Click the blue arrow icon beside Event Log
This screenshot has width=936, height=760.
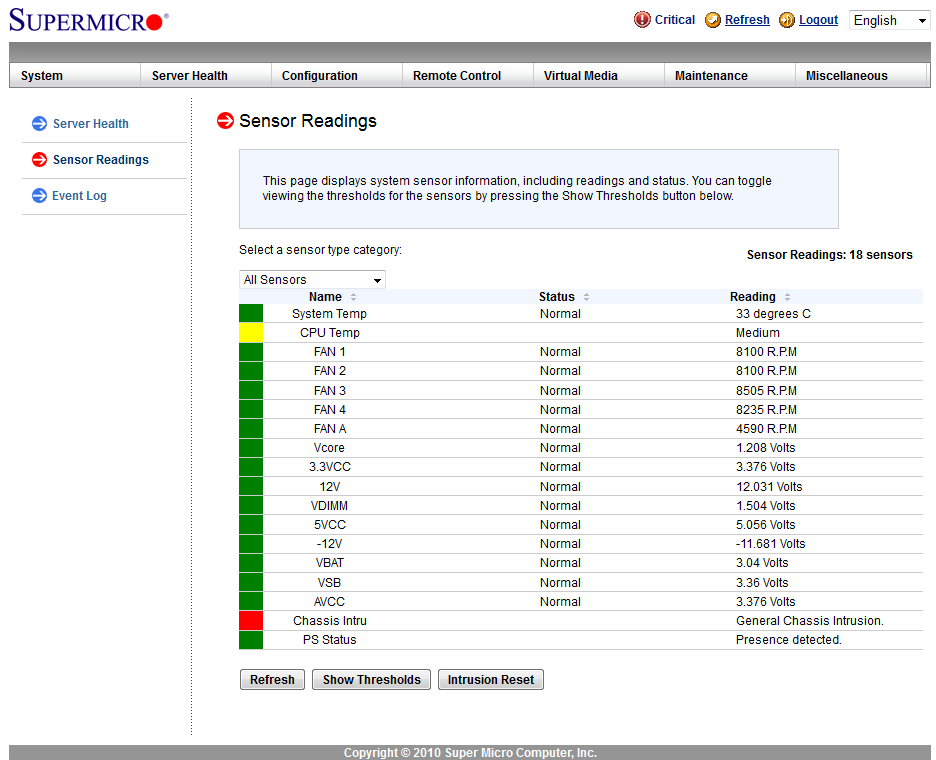pyautogui.click(x=39, y=195)
